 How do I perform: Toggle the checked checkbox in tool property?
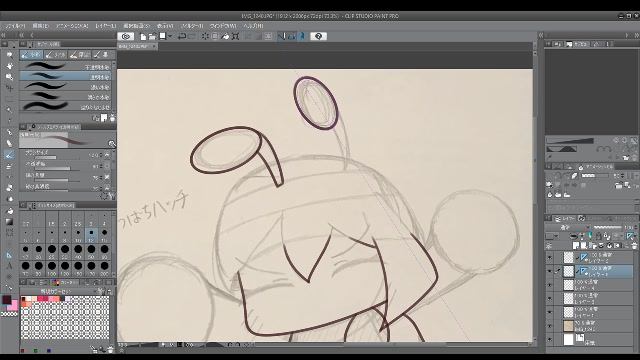(107, 177)
